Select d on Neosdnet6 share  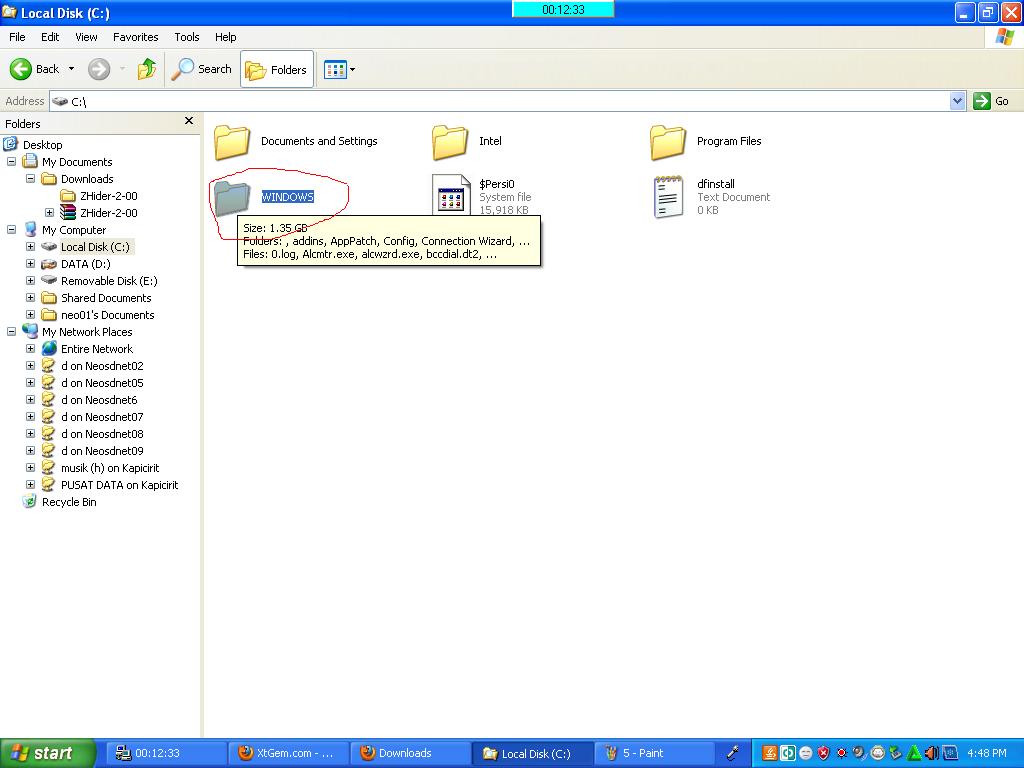click(99, 400)
